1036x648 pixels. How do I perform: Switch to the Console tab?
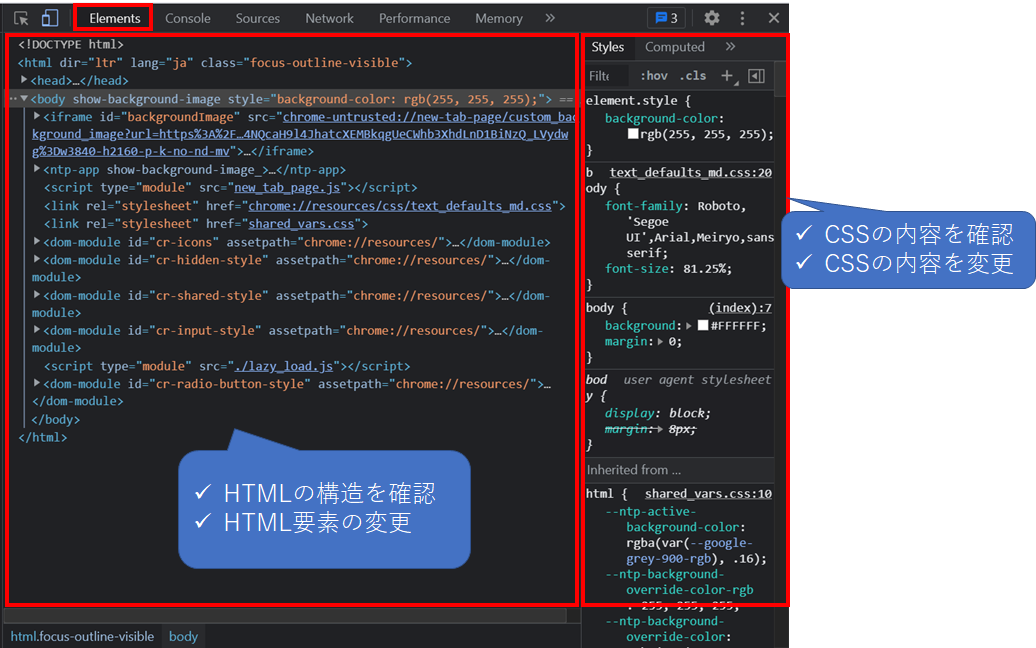(x=188, y=18)
